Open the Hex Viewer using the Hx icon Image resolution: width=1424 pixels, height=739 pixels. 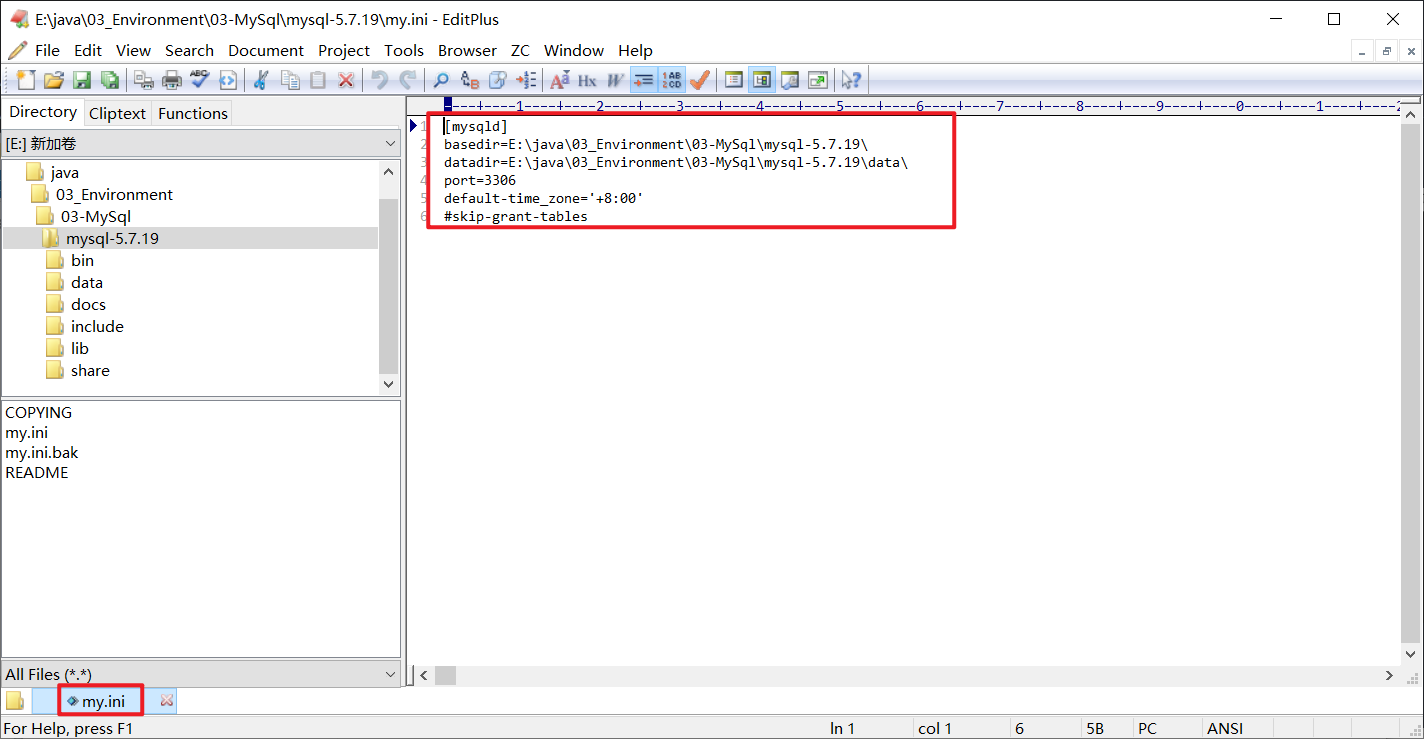pyautogui.click(x=585, y=79)
